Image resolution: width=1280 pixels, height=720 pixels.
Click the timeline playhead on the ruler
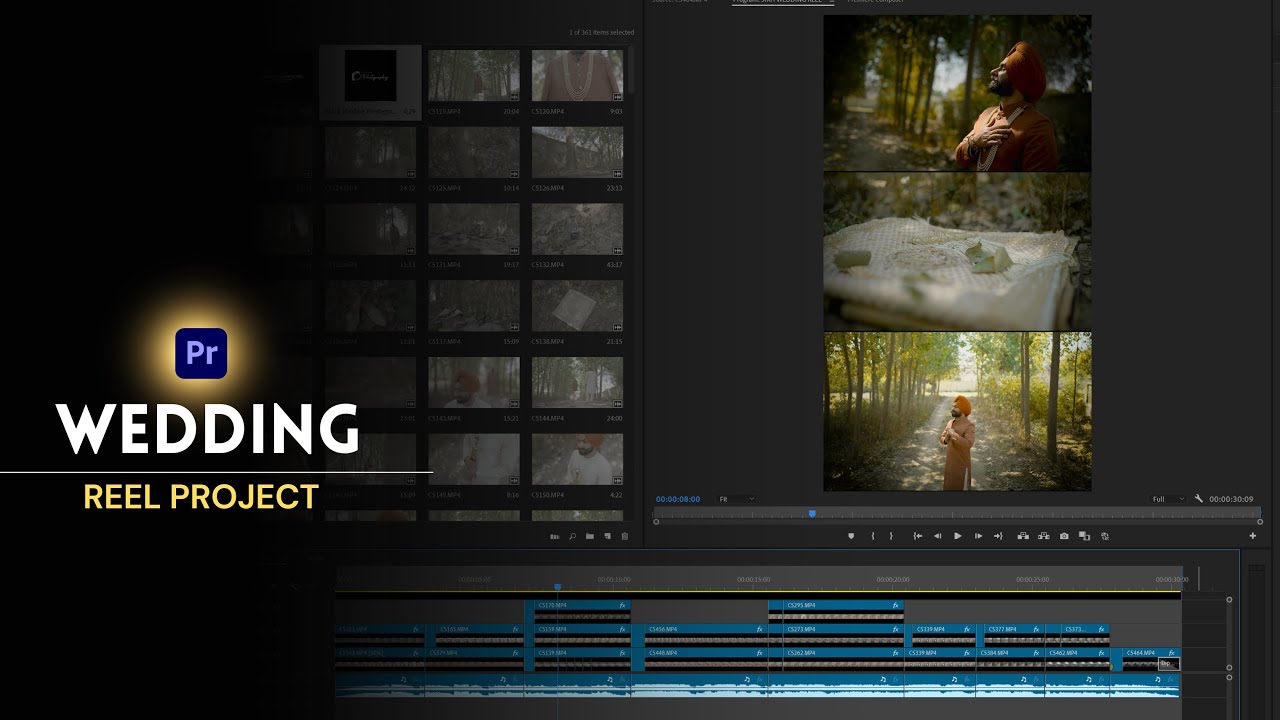[557, 587]
